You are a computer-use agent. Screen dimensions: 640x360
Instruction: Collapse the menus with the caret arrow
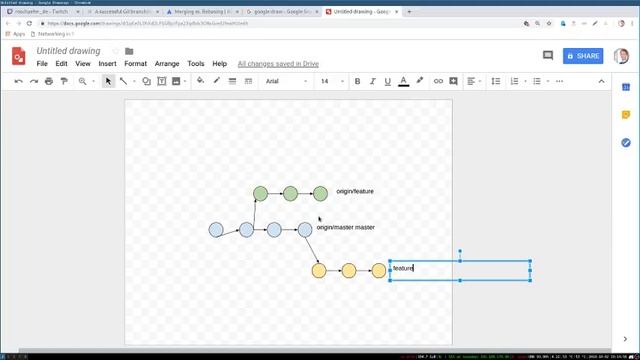[x=601, y=81]
